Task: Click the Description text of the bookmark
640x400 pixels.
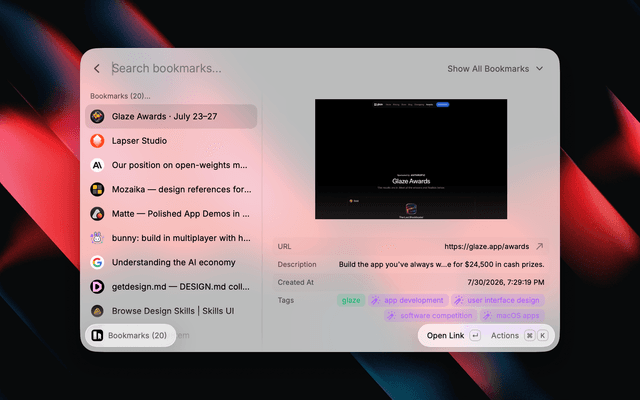Action: pyautogui.click(x=441, y=264)
